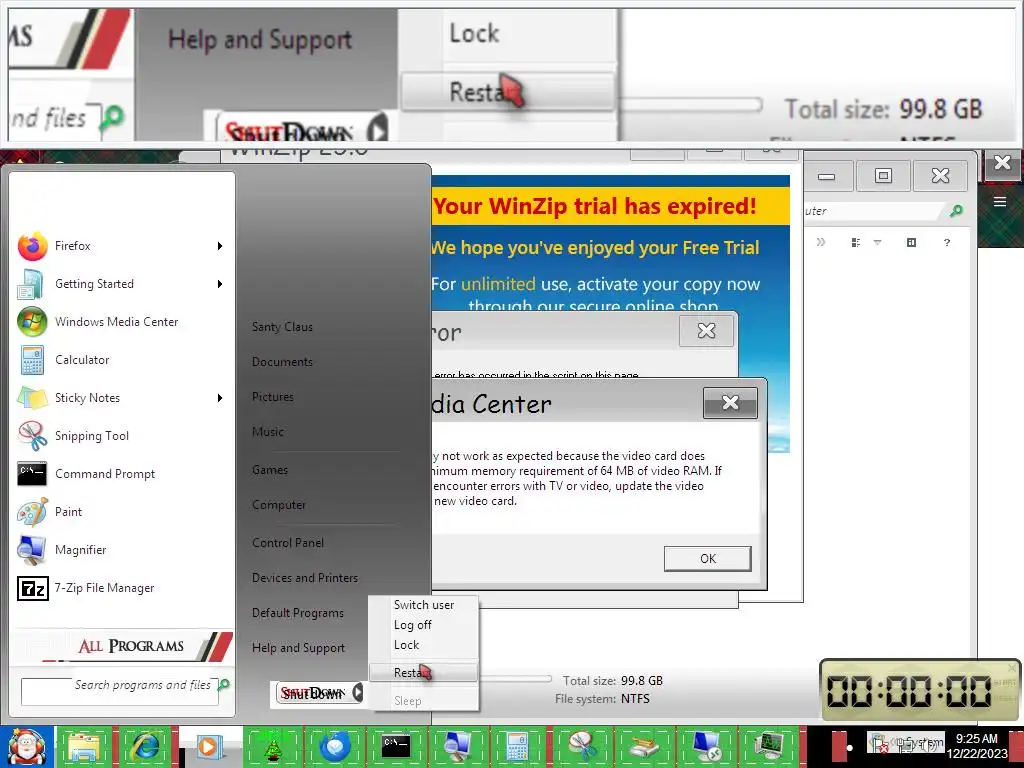The width and height of the screenshot is (1024, 768).
Task: Toggle the Explorer preview pane icon
Action: [x=912, y=242]
